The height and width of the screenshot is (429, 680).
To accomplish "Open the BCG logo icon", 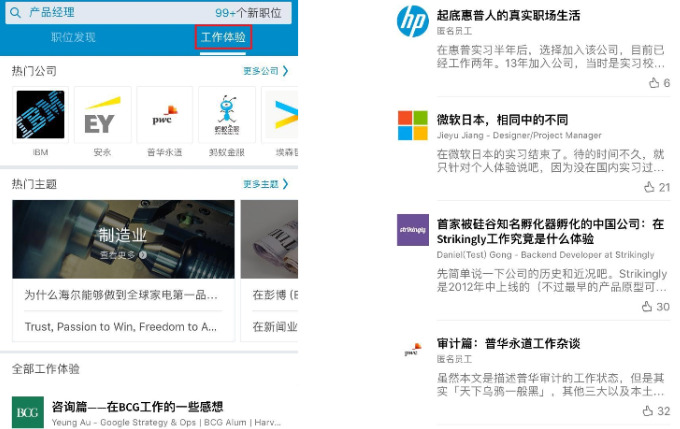I will point(28,412).
